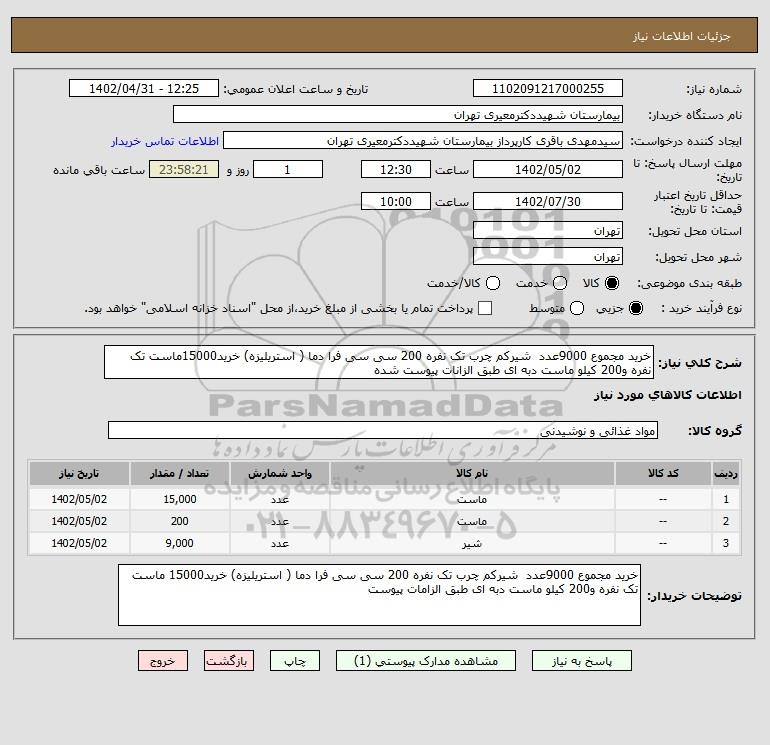Click the buyer organization name field
The width and height of the screenshot is (770, 745).
pos(398,114)
